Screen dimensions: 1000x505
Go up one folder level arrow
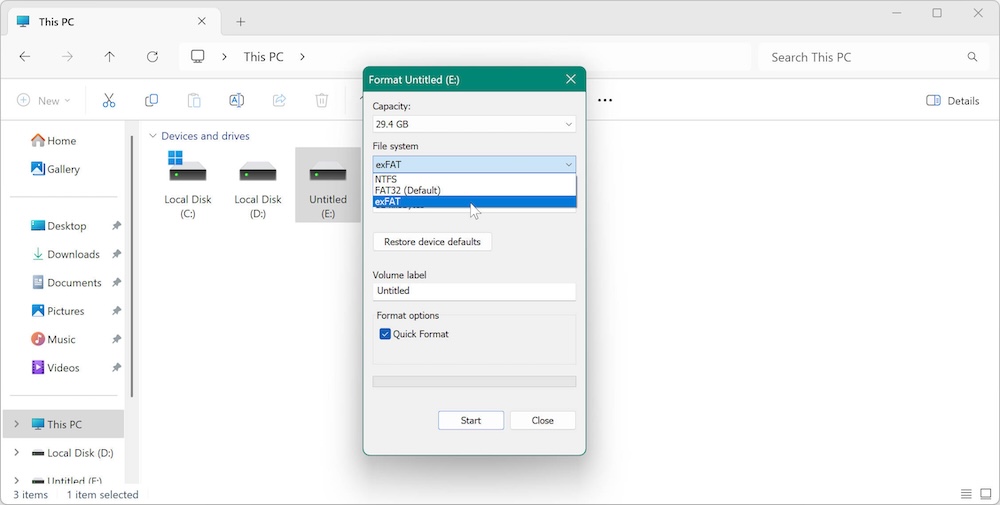point(110,57)
